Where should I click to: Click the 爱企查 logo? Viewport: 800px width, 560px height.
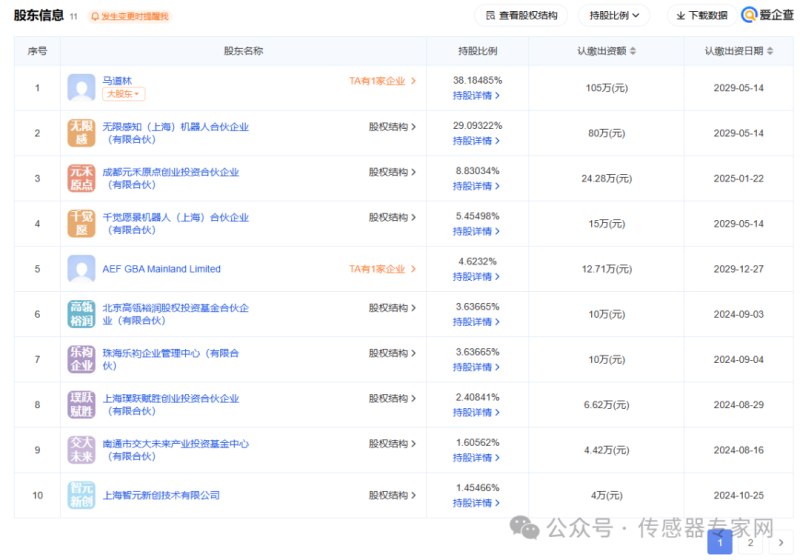(767, 16)
